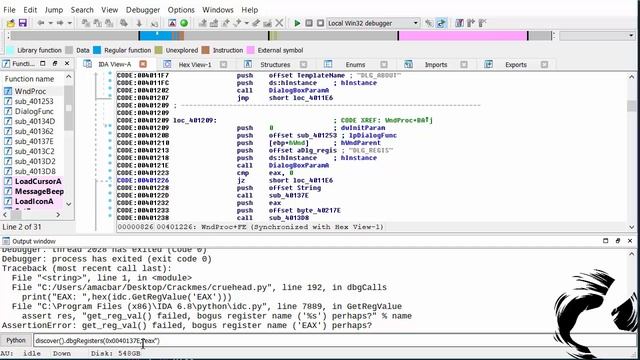Screen dimensions: 640x360
Task: Open the Jump menu
Action: coord(53,10)
